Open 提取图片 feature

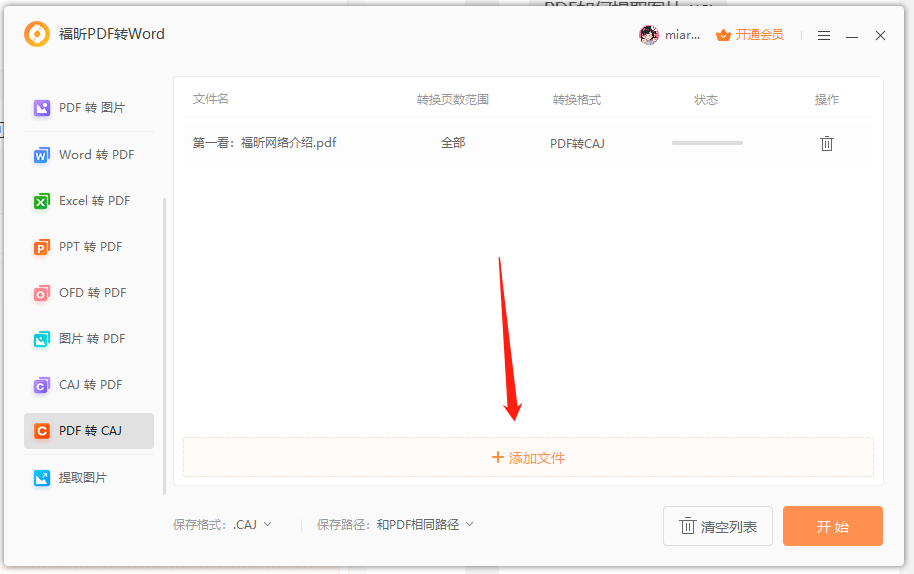(x=89, y=478)
